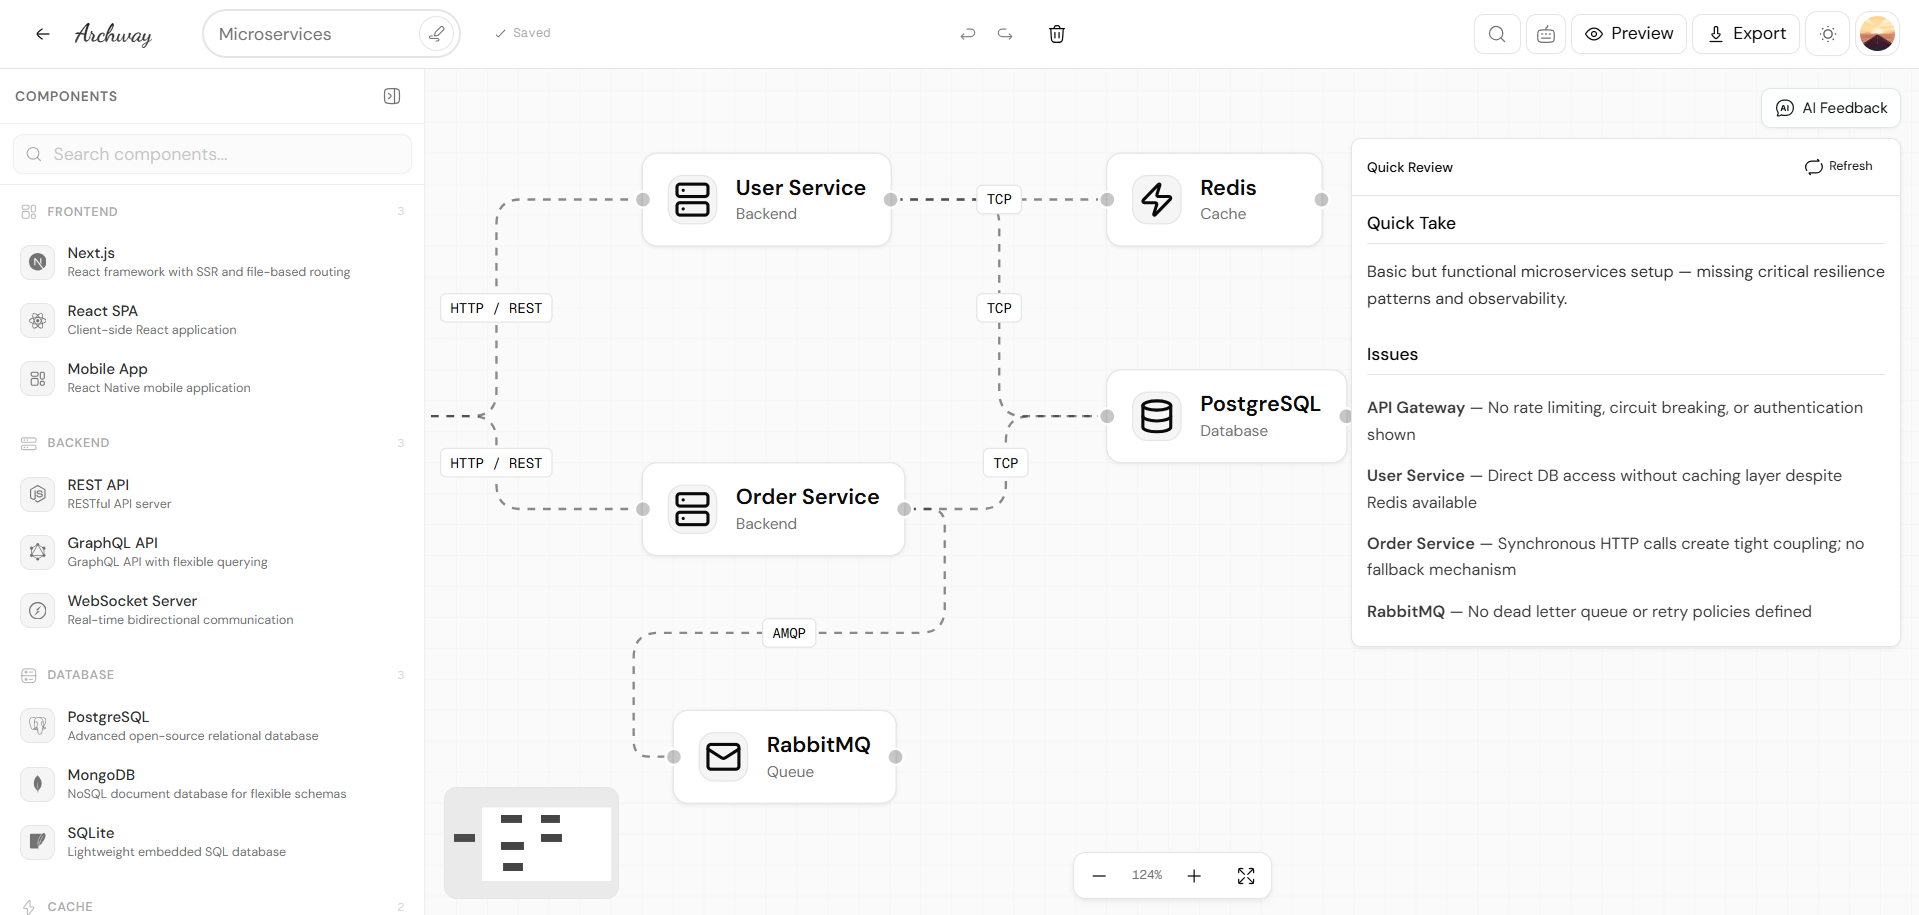Click Refresh in Quick Review

tap(1838, 166)
